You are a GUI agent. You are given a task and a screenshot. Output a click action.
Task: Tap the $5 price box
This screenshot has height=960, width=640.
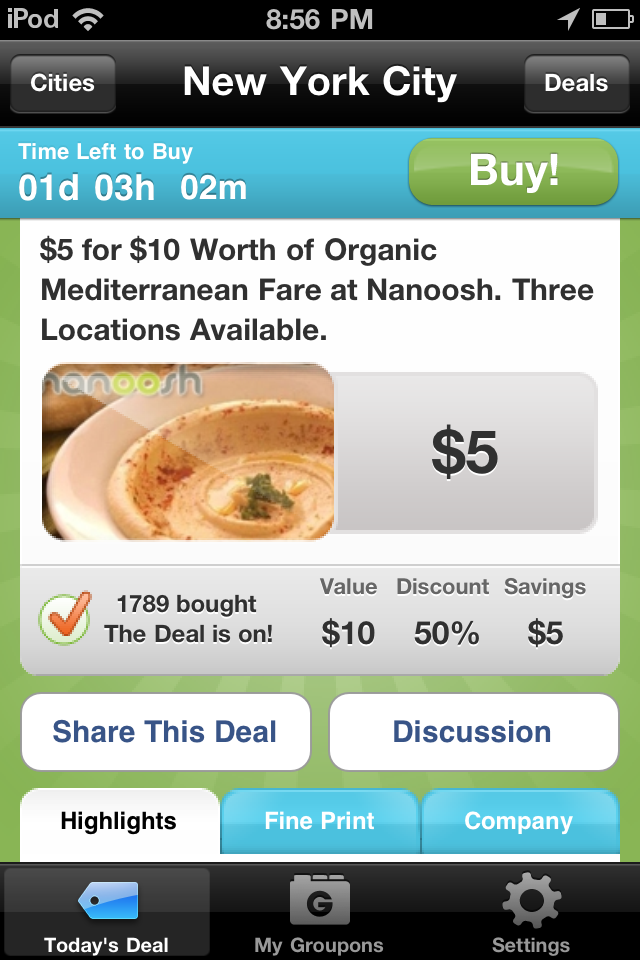(x=465, y=452)
